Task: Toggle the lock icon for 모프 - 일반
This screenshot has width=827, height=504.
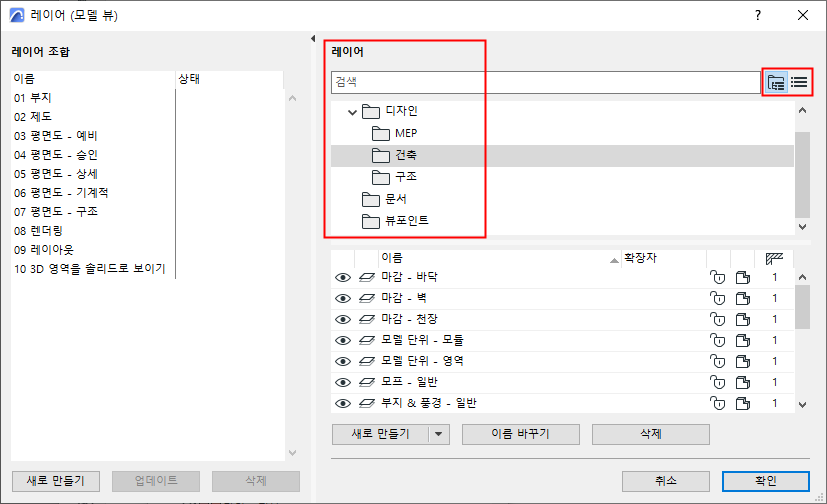Action: point(717,382)
